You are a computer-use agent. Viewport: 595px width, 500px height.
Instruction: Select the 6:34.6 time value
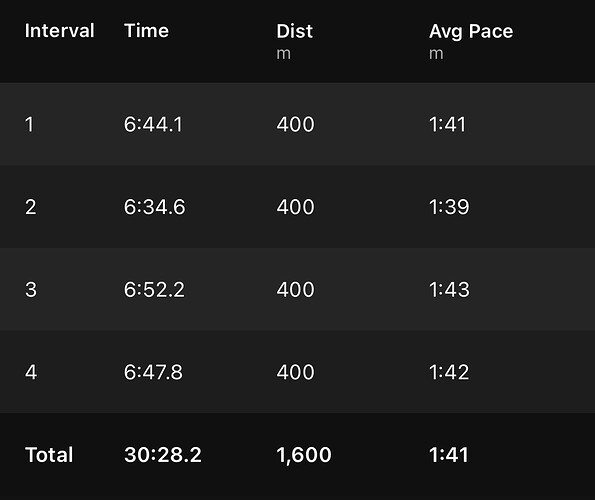click(x=155, y=207)
